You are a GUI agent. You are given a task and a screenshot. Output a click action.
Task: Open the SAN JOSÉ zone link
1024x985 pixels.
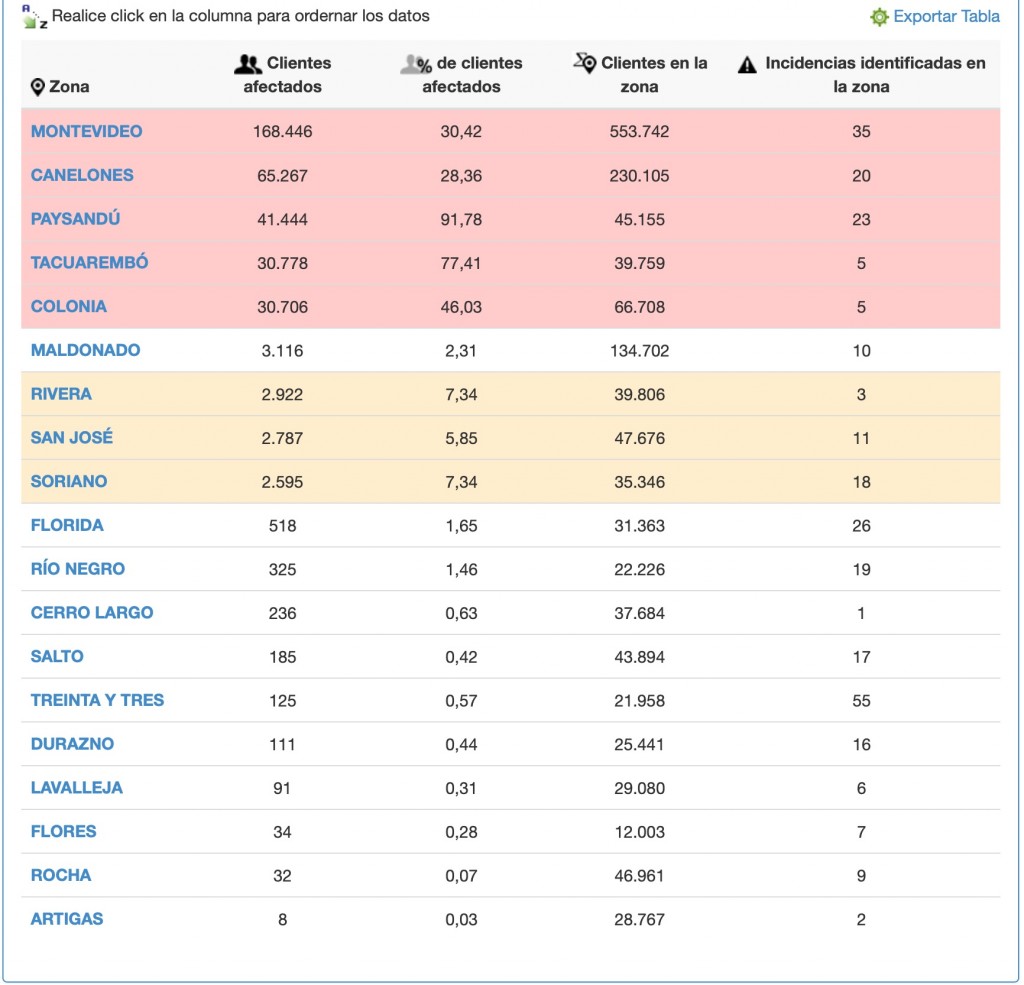click(x=72, y=438)
